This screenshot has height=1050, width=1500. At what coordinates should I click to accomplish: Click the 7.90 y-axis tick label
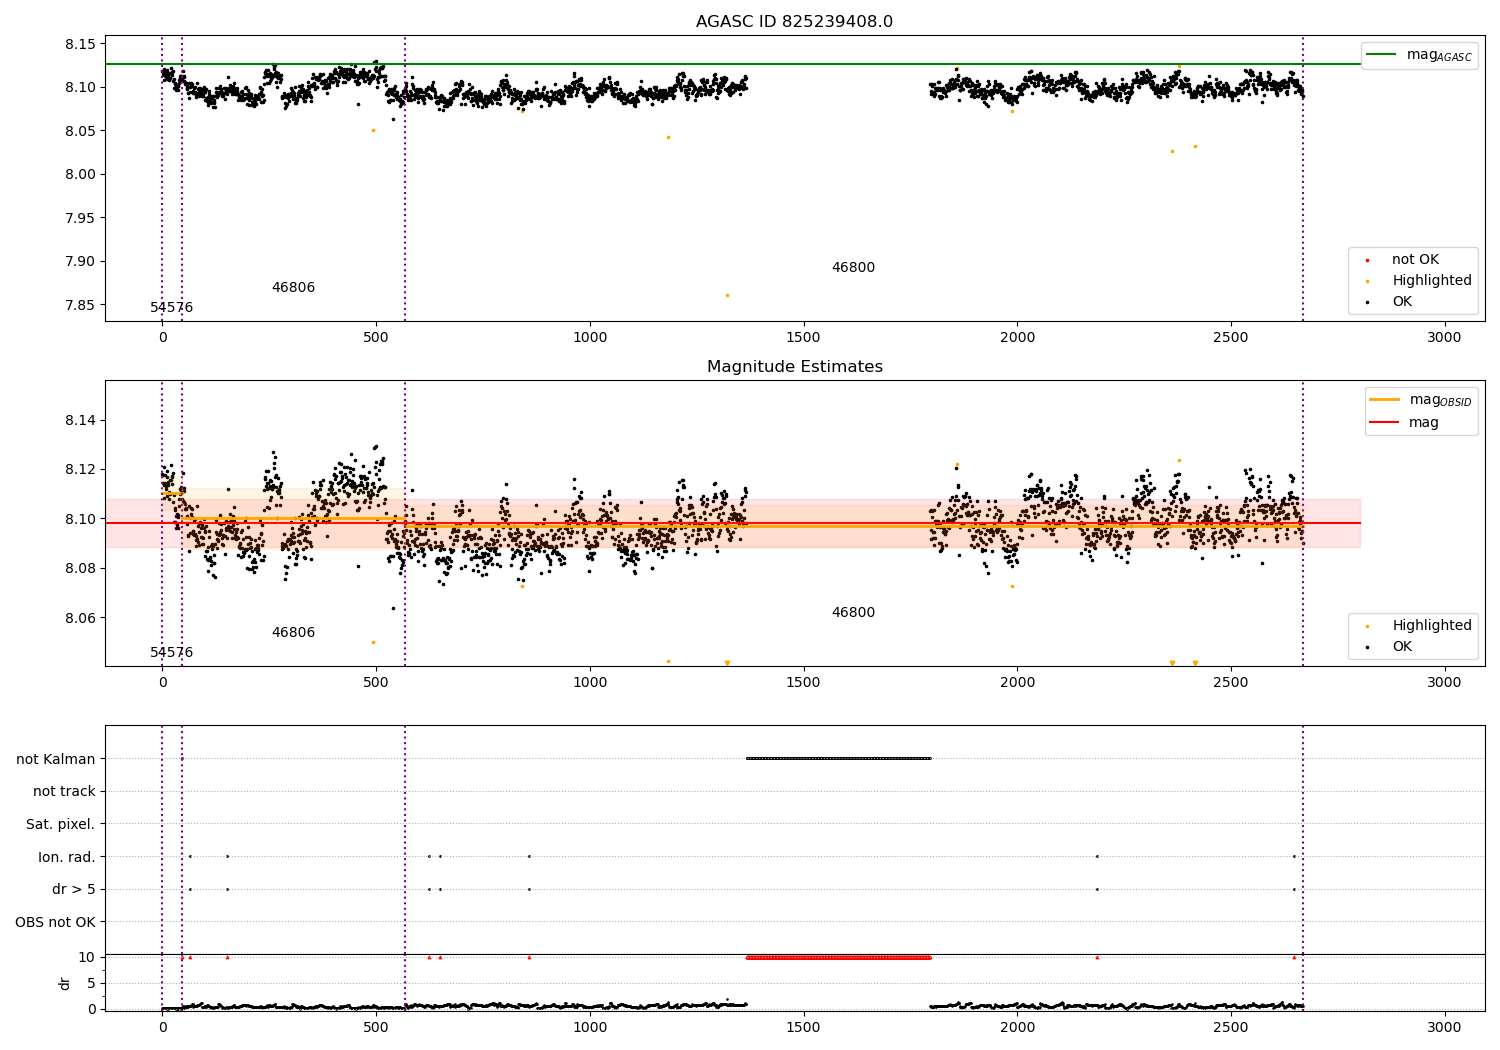[81, 262]
